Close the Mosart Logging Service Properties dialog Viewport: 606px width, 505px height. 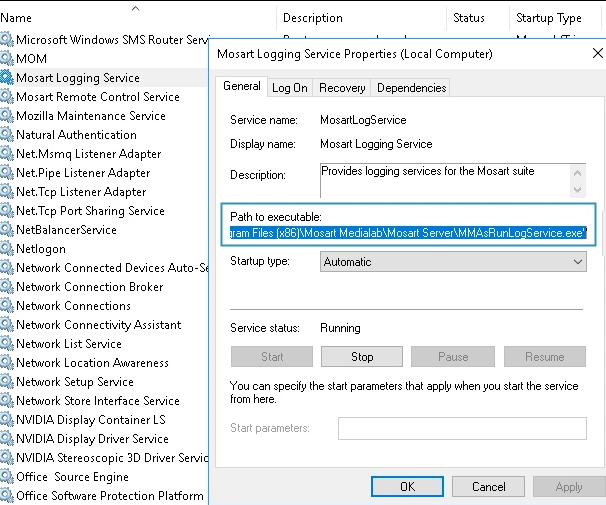click(x=597, y=53)
